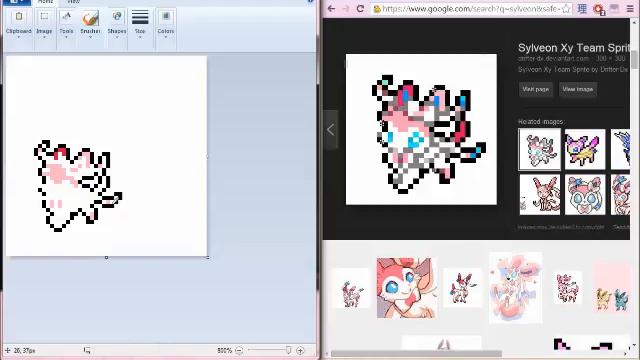Bookmark this page with the star icon
The width and height of the screenshot is (640, 360).
566,9
